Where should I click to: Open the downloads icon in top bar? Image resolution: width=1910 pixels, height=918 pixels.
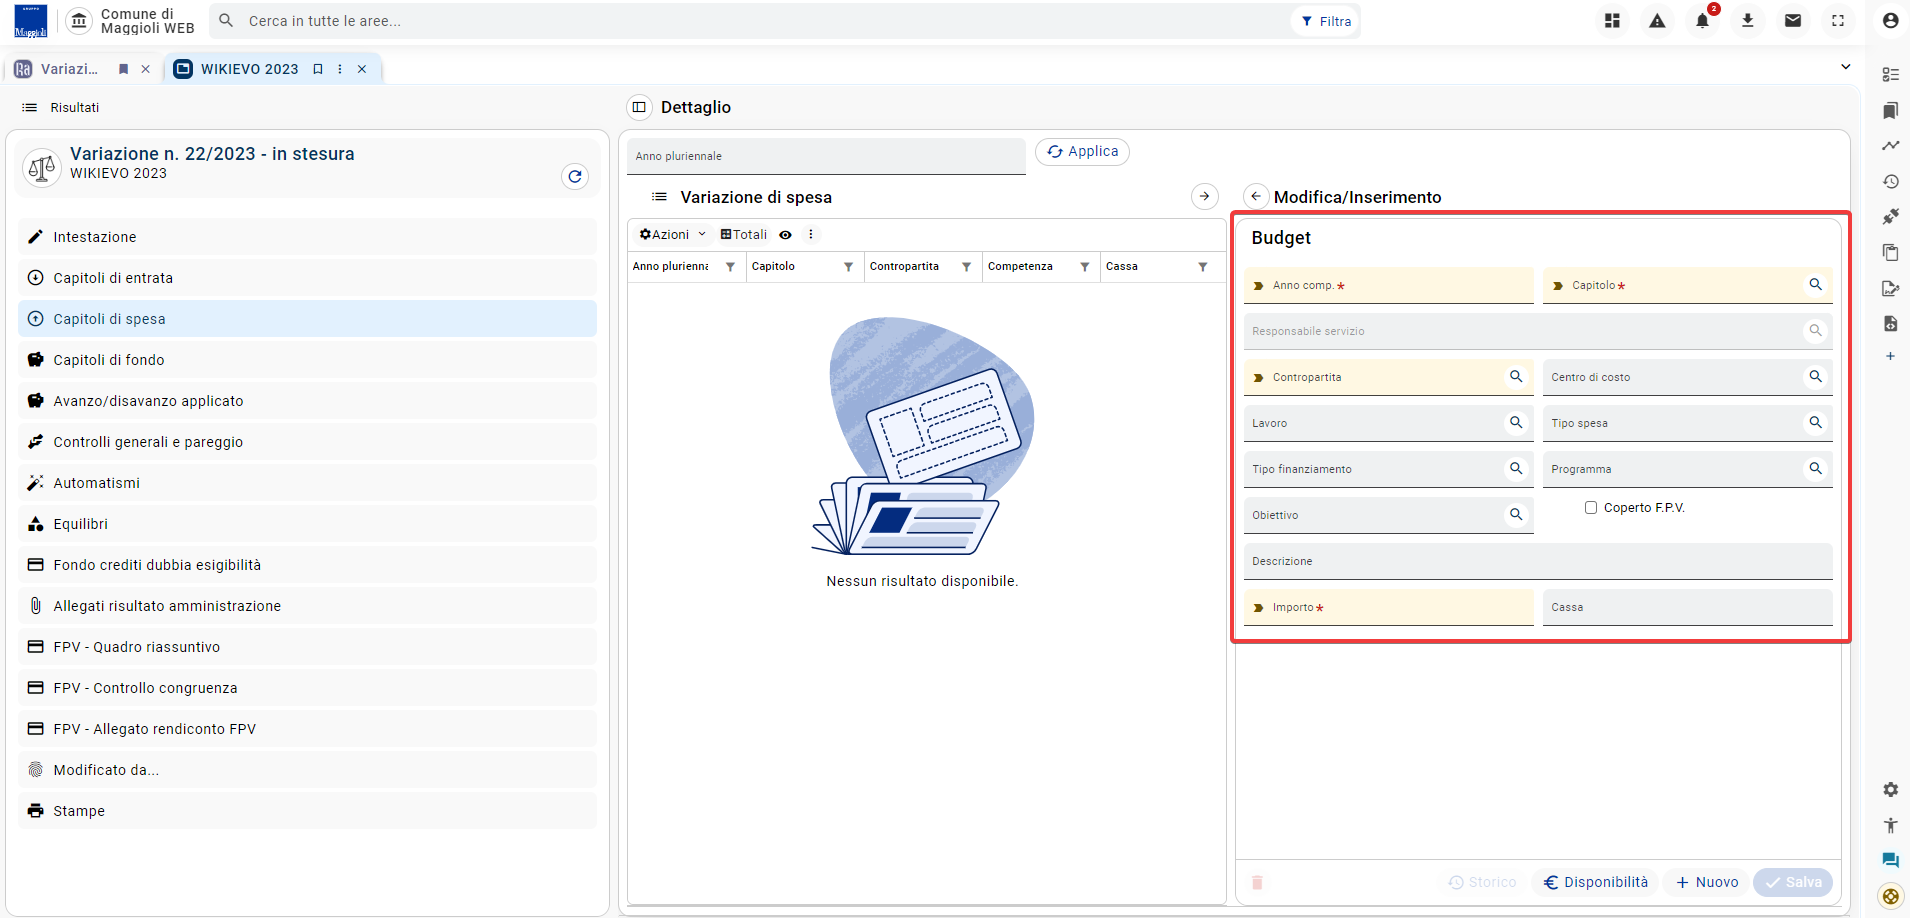pos(1747,21)
